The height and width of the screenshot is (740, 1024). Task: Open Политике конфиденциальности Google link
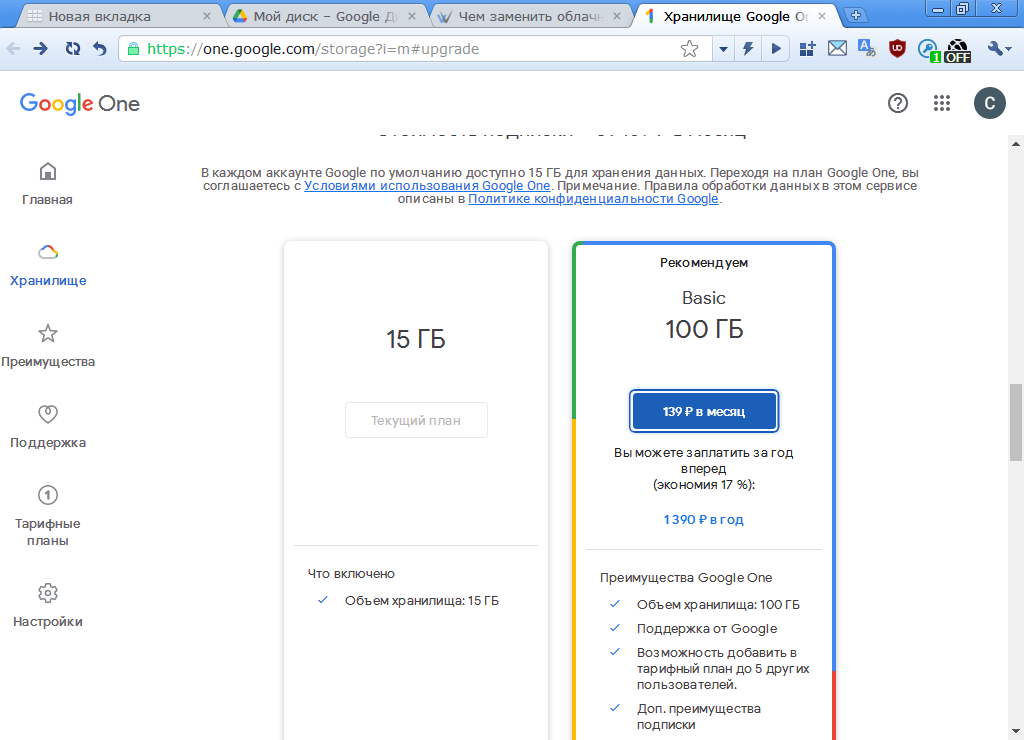(x=593, y=199)
